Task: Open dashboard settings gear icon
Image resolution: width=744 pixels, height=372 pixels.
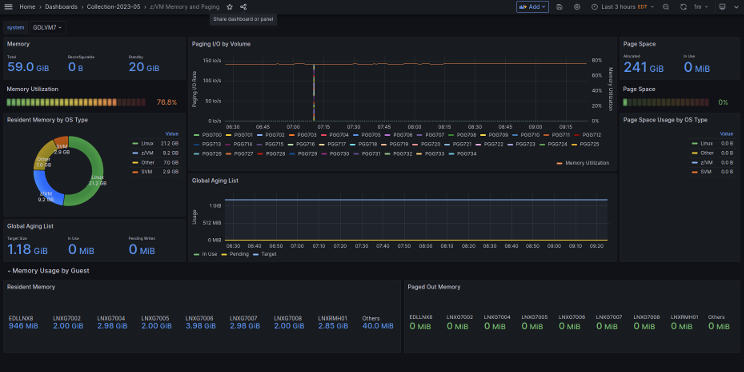Action: click(x=577, y=7)
